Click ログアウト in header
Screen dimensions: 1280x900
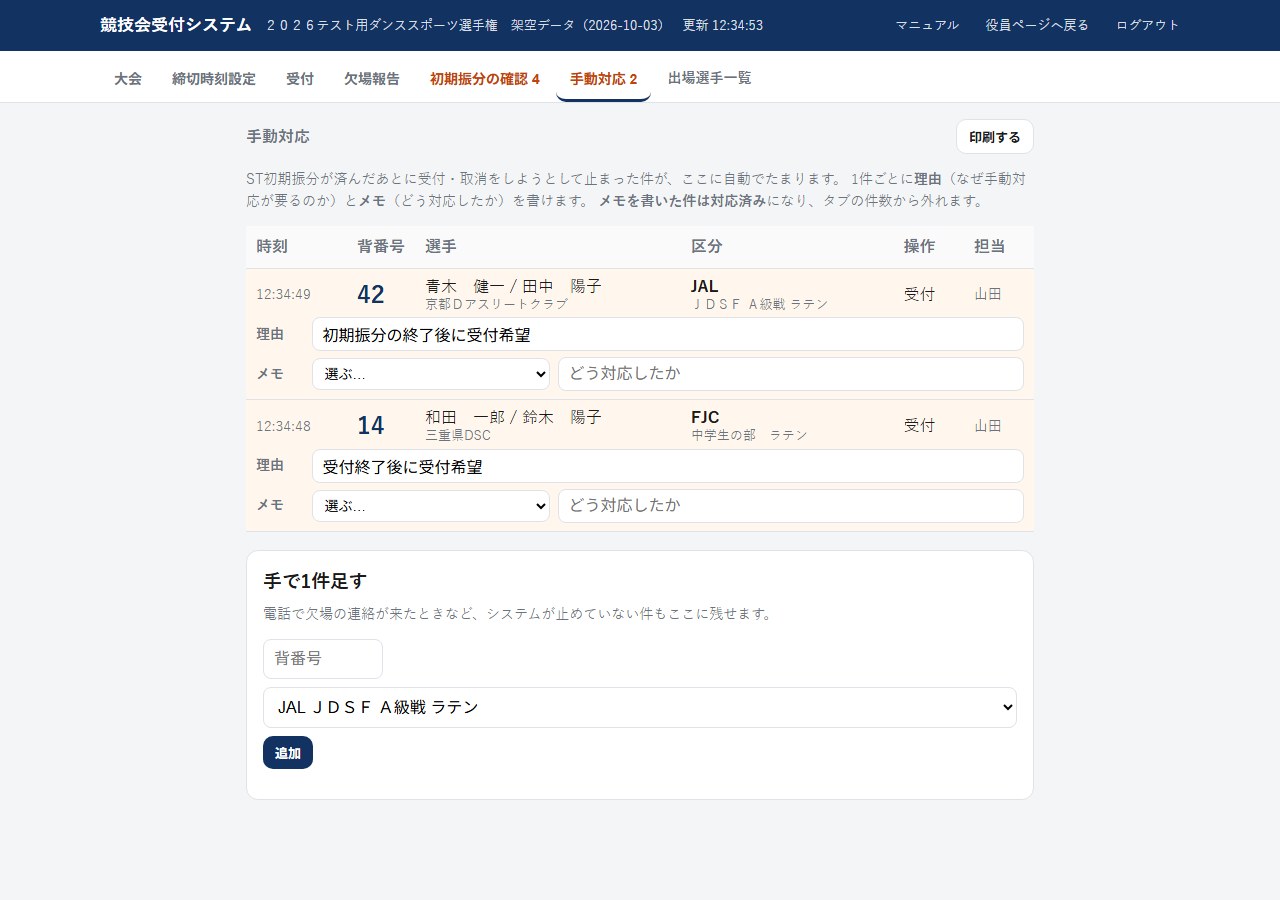point(1148,25)
